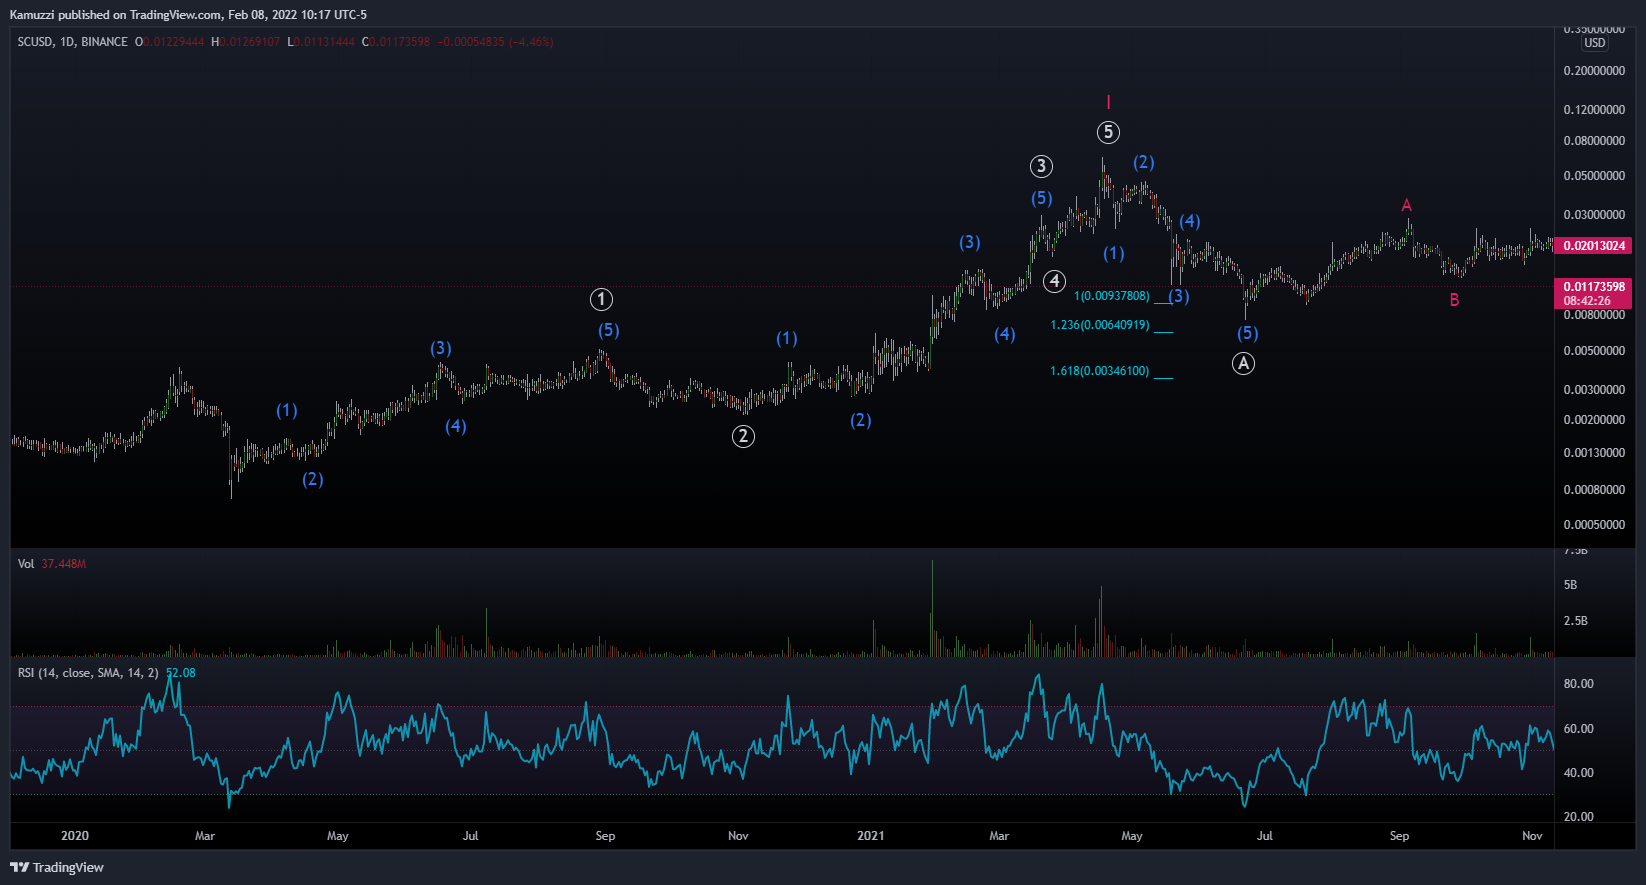Select the white circled 1 wave label

click(x=601, y=299)
